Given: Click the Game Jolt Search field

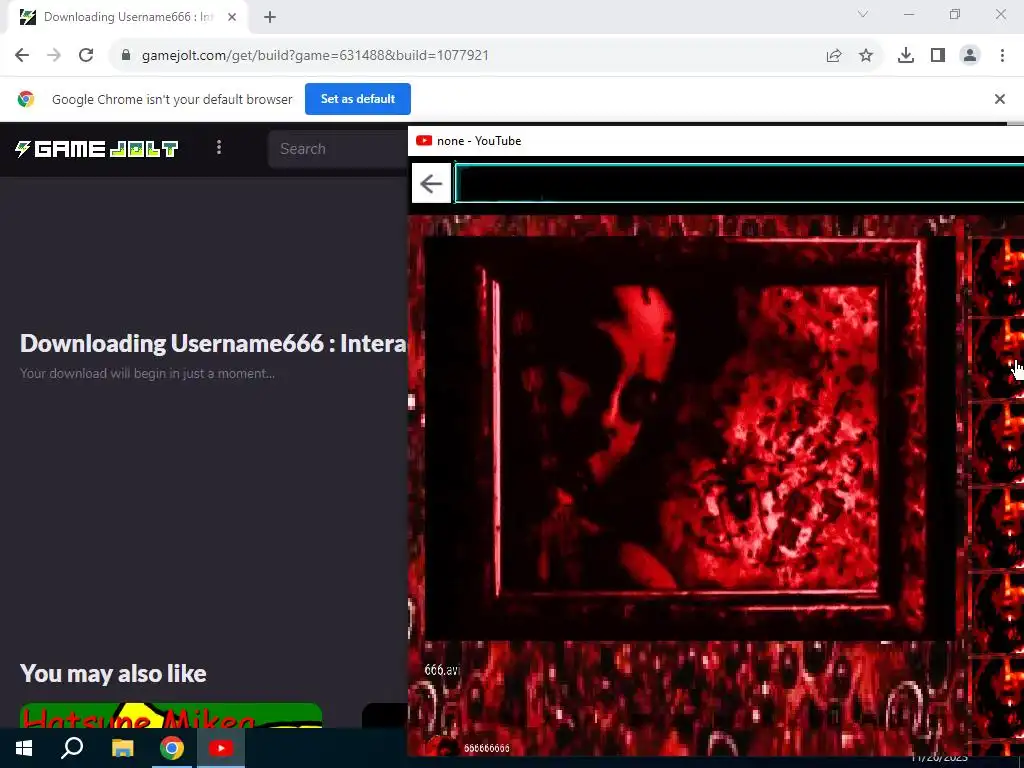Looking at the screenshot, I should [338, 149].
